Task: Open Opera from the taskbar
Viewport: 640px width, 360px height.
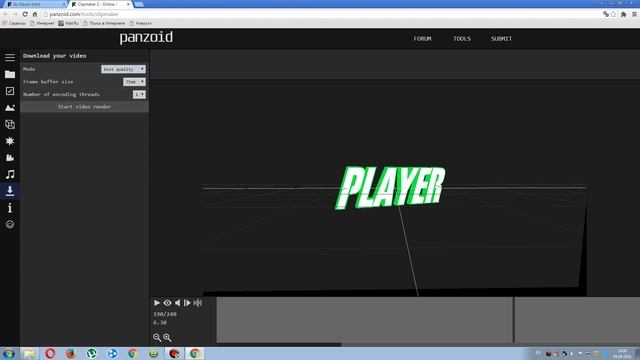Action: point(50,353)
